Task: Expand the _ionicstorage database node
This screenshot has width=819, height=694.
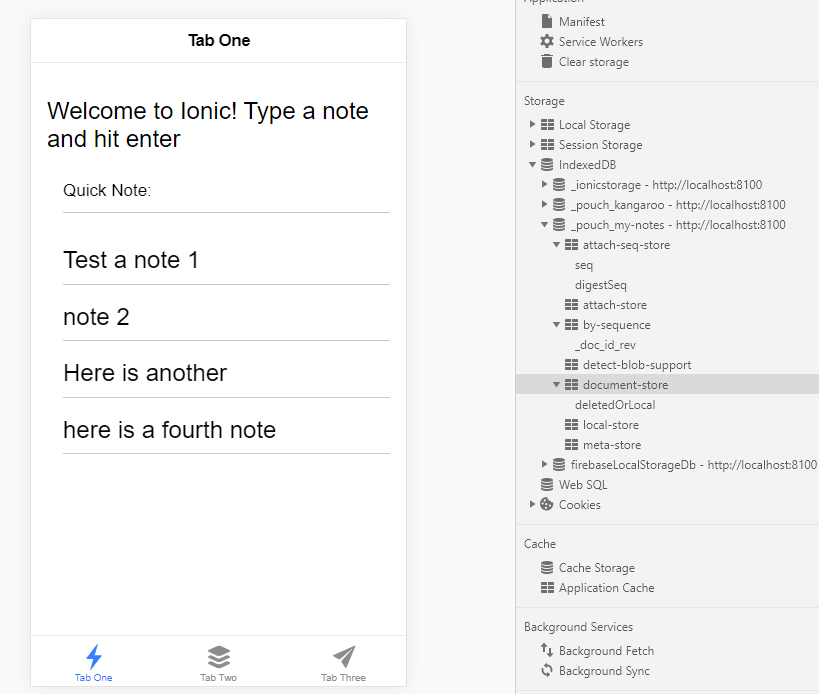Action: coord(544,184)
